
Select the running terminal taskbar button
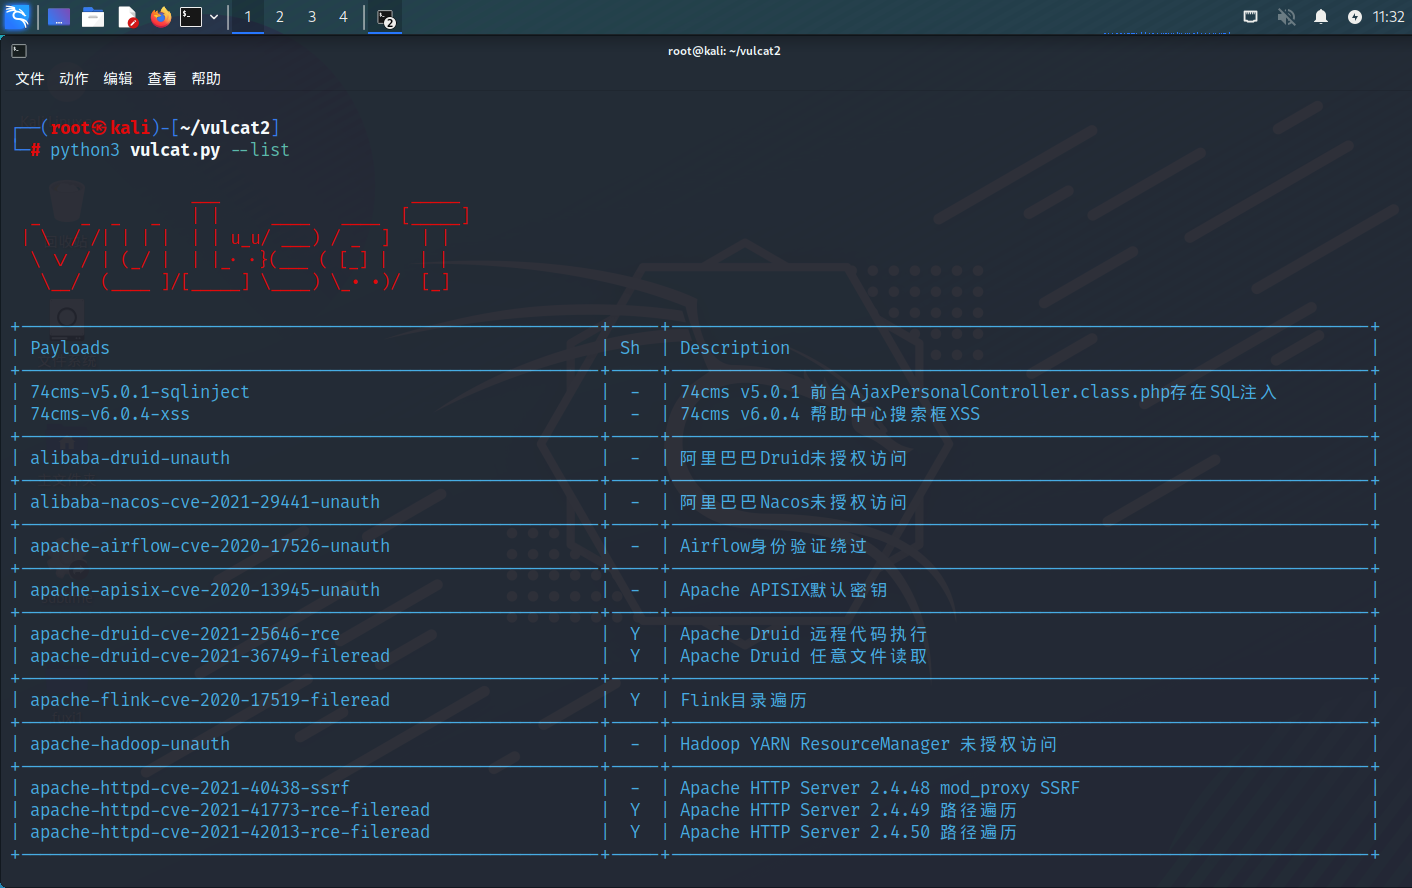tap(386, 18)
